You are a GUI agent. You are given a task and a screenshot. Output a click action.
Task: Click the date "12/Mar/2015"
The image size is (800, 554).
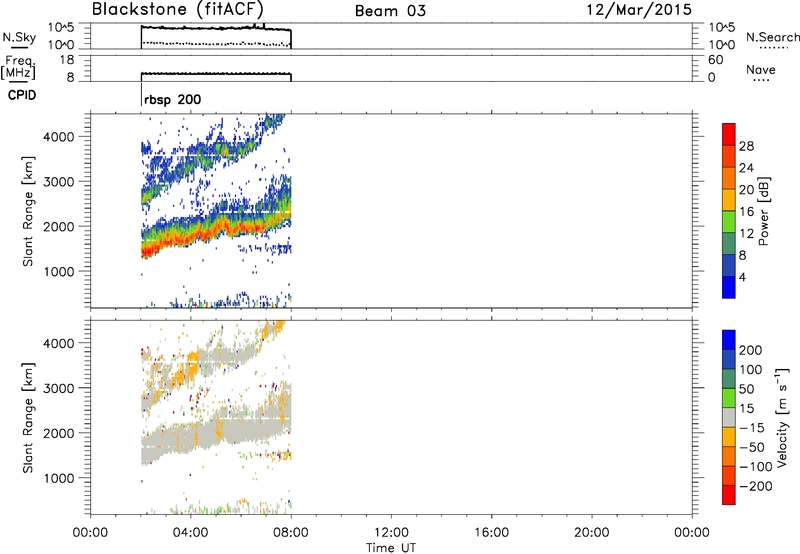click(x=639, y=10)
